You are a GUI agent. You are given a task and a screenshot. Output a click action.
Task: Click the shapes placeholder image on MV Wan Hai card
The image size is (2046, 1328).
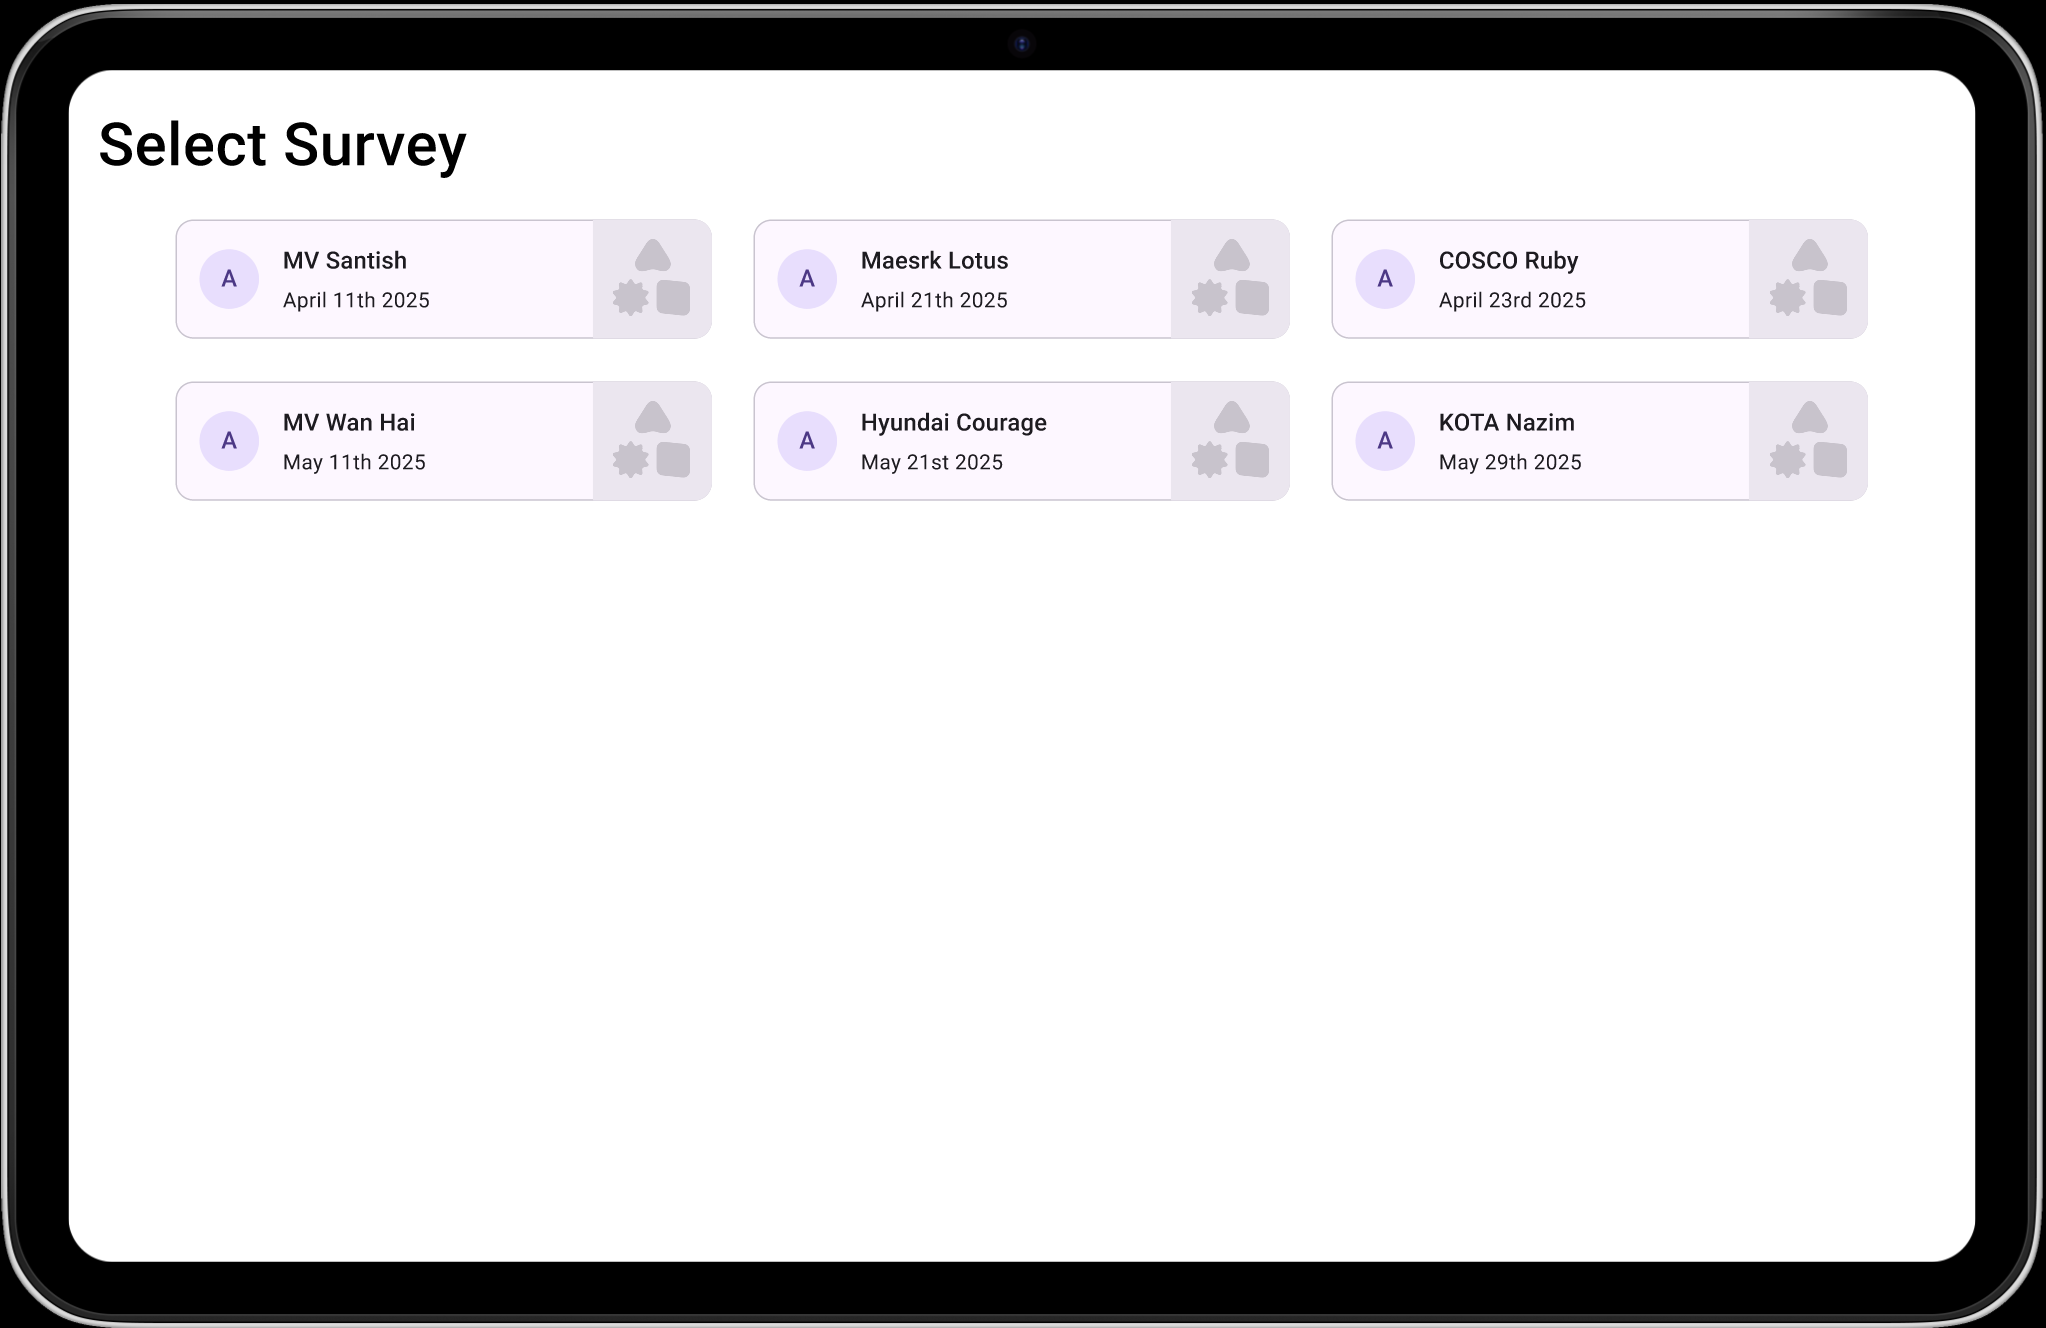(x=652, y=441)
